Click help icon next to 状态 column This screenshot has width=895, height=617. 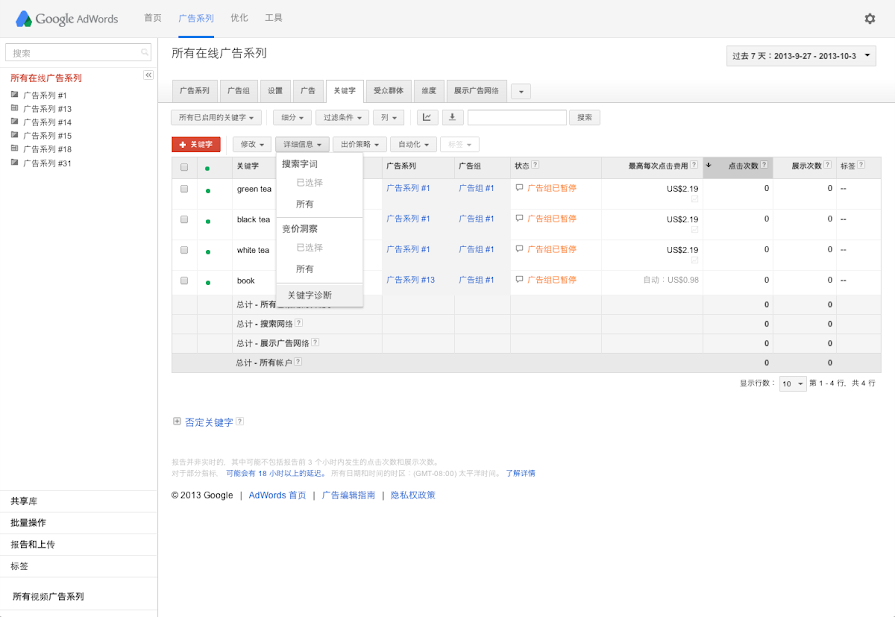click(x=535, y=165)
